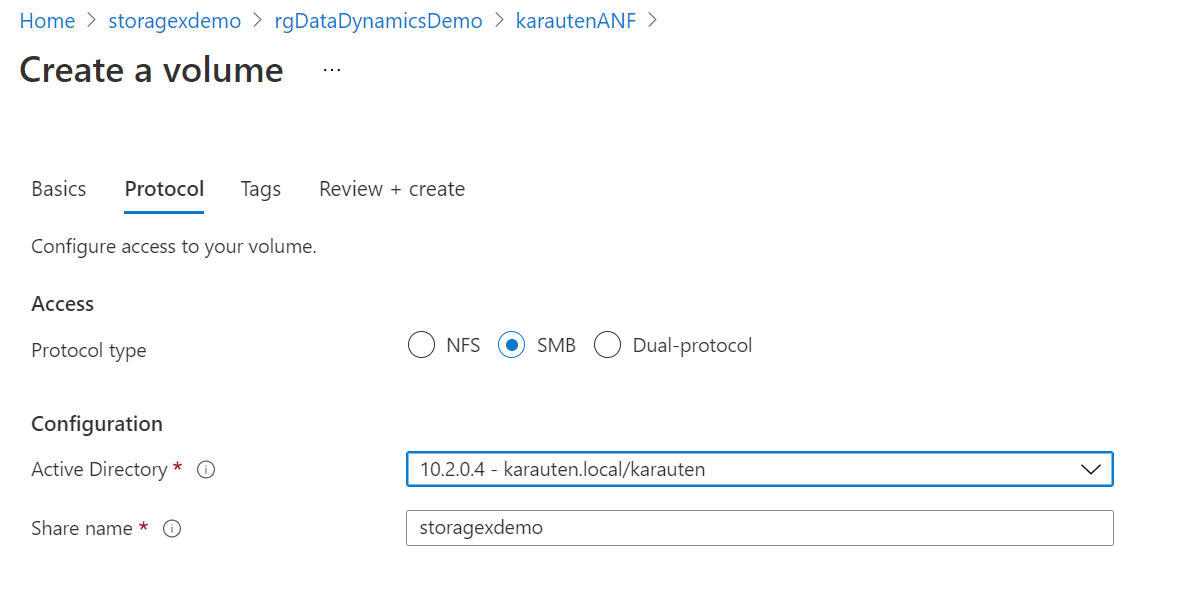
Task: Click the chevron after karautenANF breadcrumb
Action: (655, 20)
